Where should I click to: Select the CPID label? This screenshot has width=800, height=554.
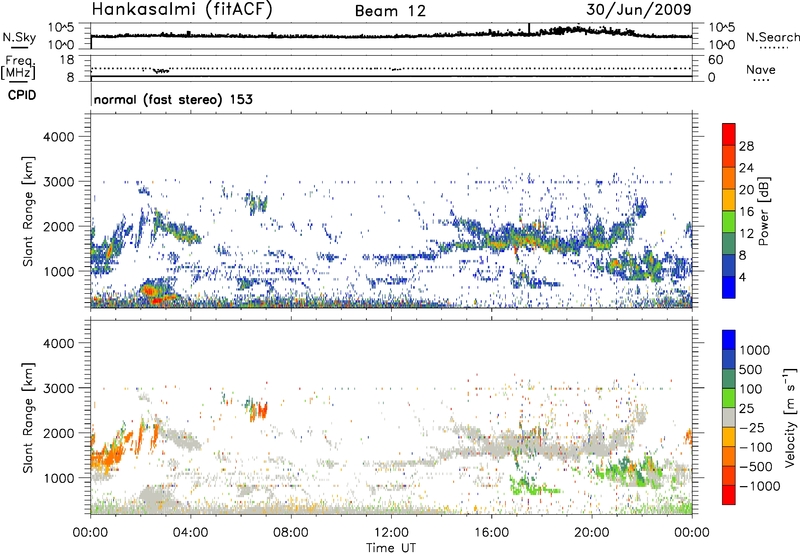tap(22, 95)
